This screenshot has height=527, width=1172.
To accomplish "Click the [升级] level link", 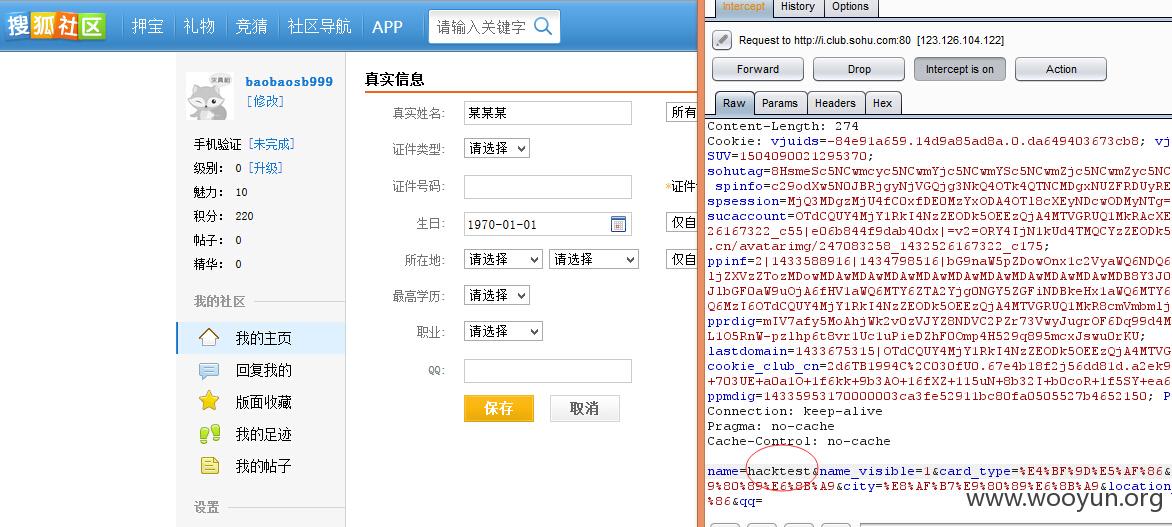I will (x=267, y=167).
